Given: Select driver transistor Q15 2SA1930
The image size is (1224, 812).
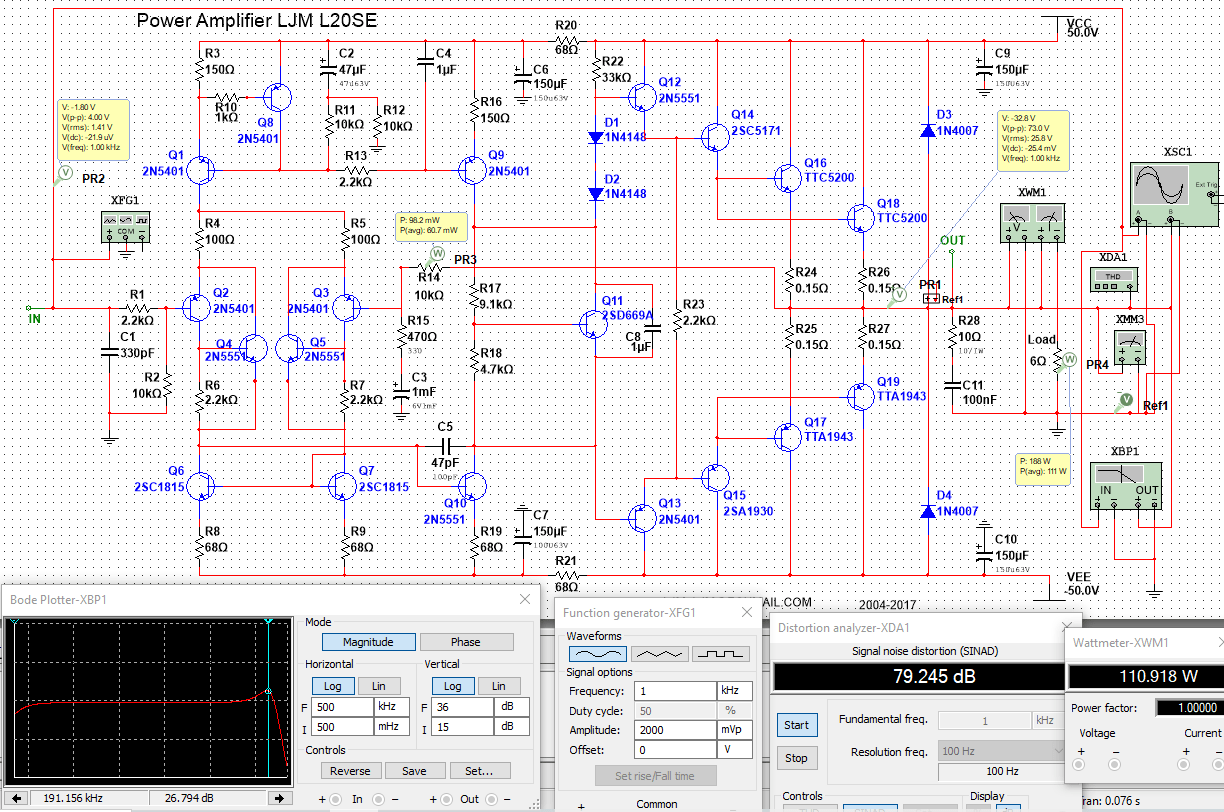Looking at the screenshot, I should [716, 476].
